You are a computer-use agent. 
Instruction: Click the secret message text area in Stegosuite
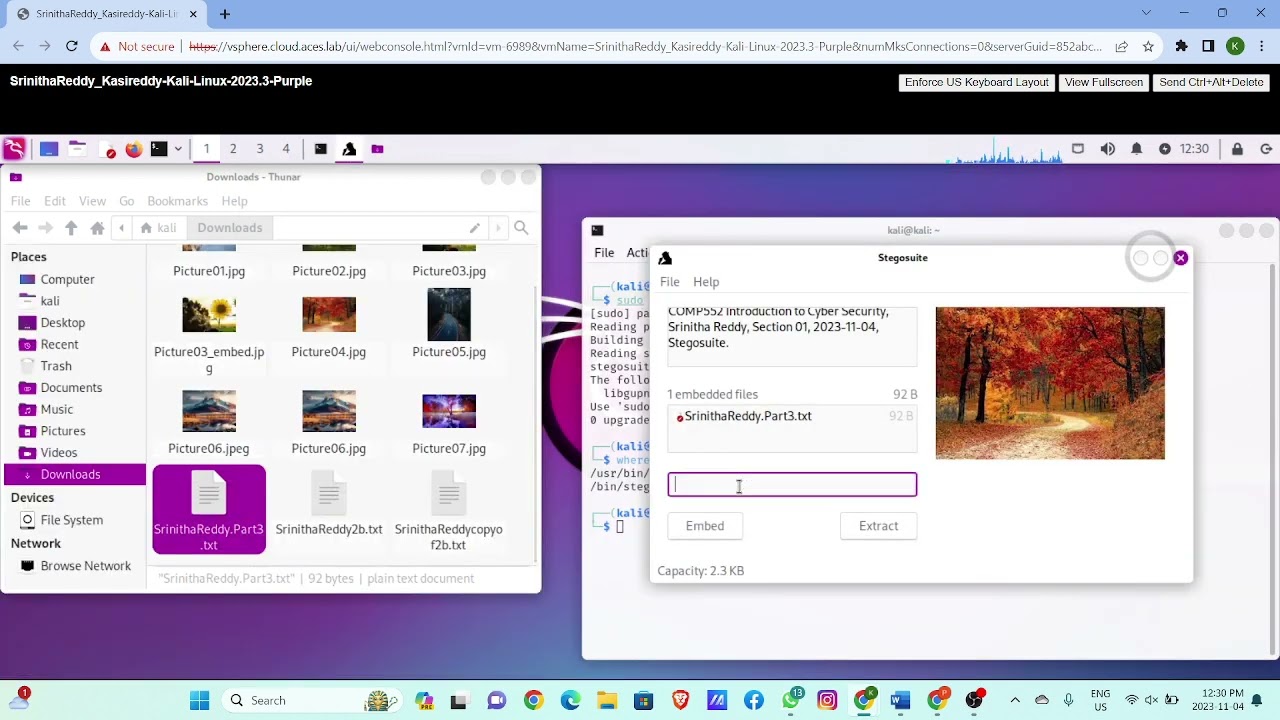(x=792, y=336)
